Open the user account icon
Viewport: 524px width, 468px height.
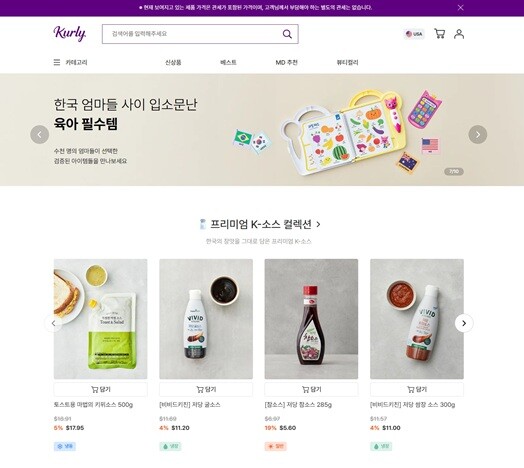[x=459, y=34]
